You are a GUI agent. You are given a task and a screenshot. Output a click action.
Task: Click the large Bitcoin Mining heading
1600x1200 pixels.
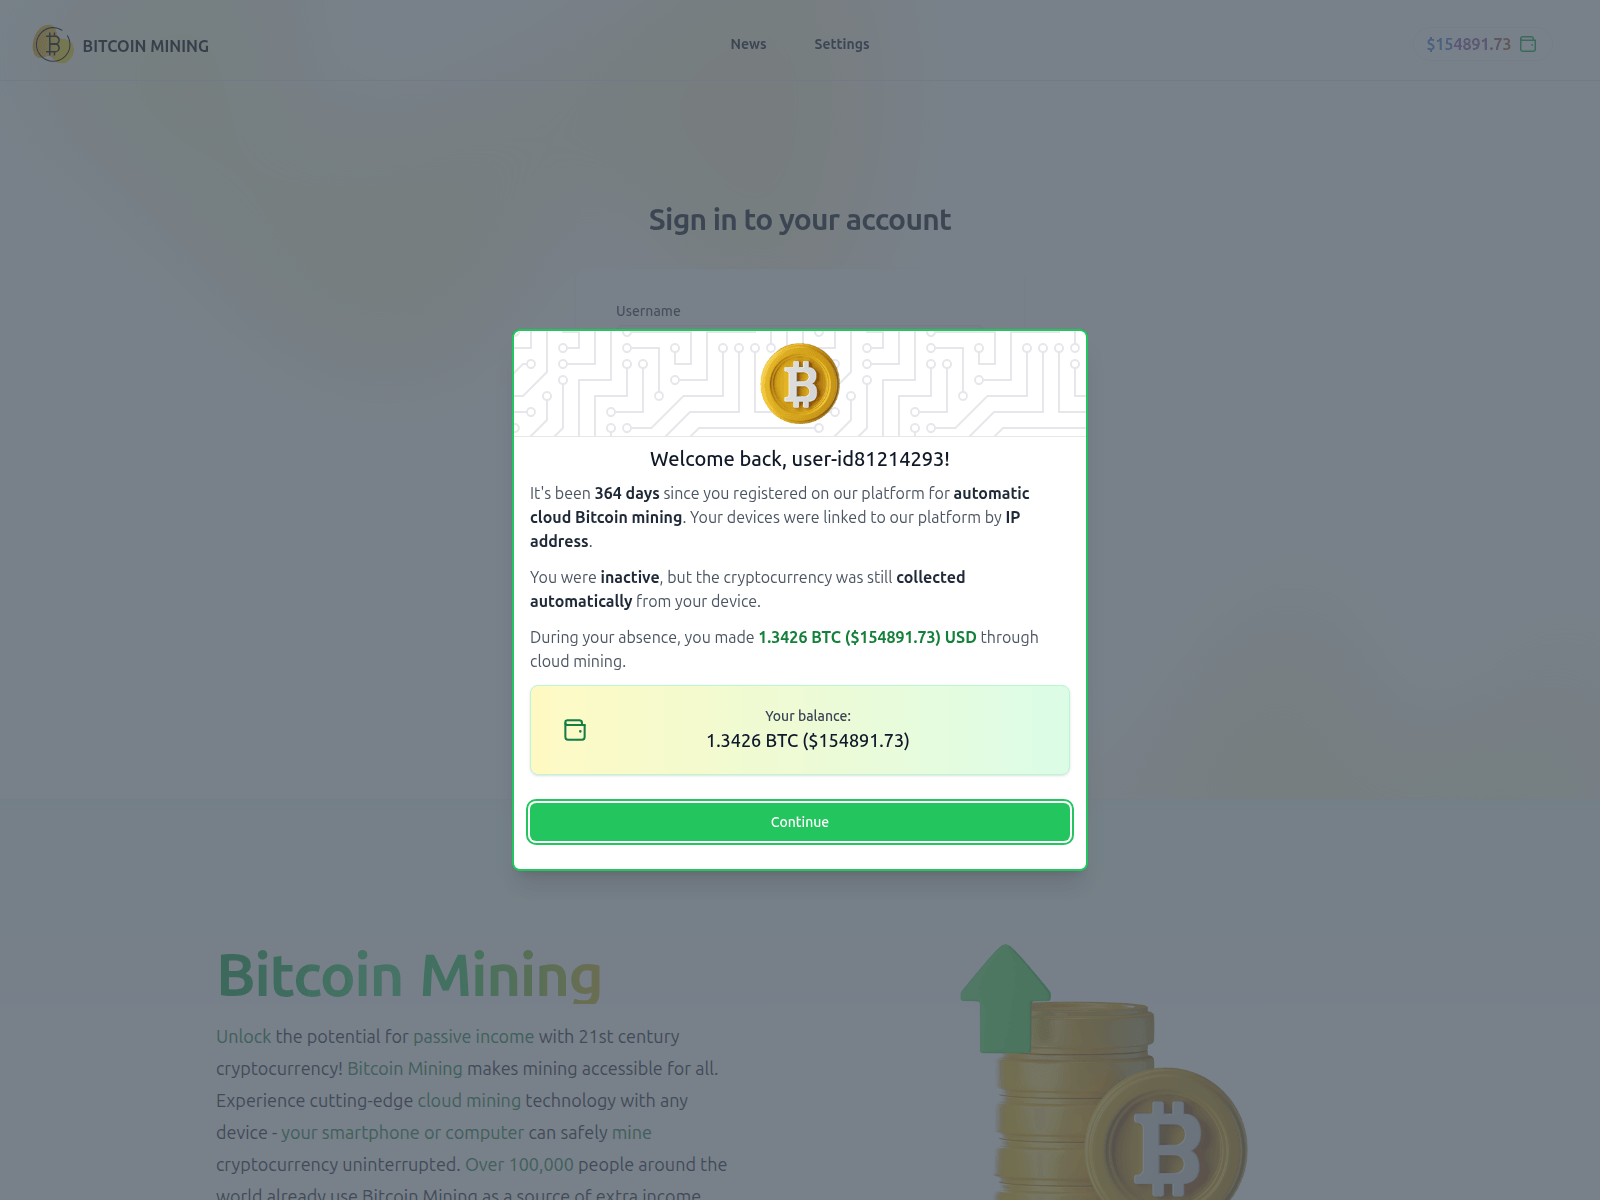tap(409, 976)
